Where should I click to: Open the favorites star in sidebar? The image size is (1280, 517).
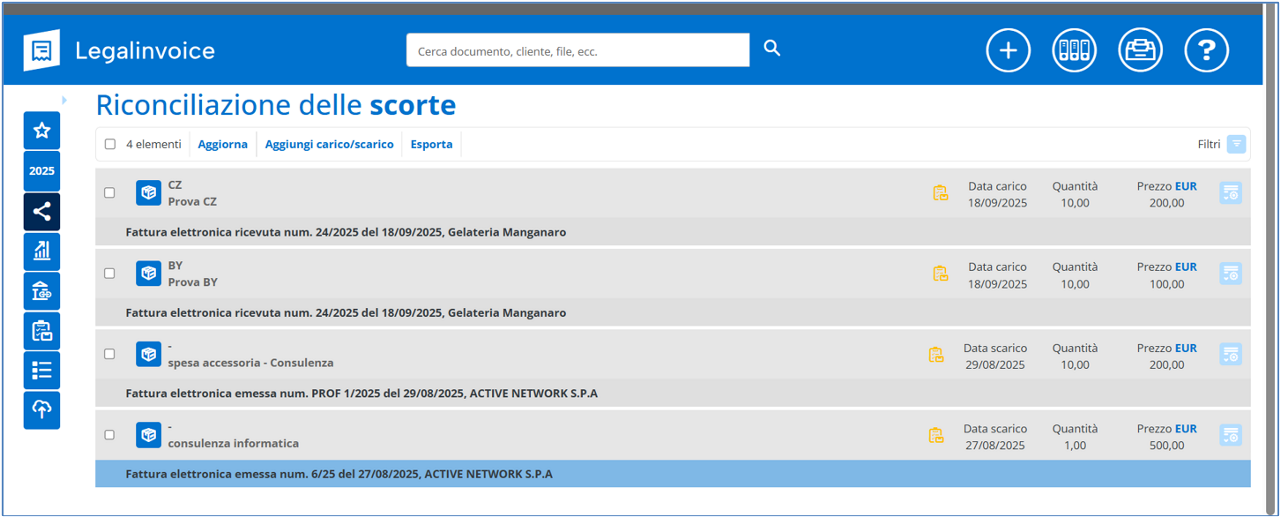click(x=42, y=131)
